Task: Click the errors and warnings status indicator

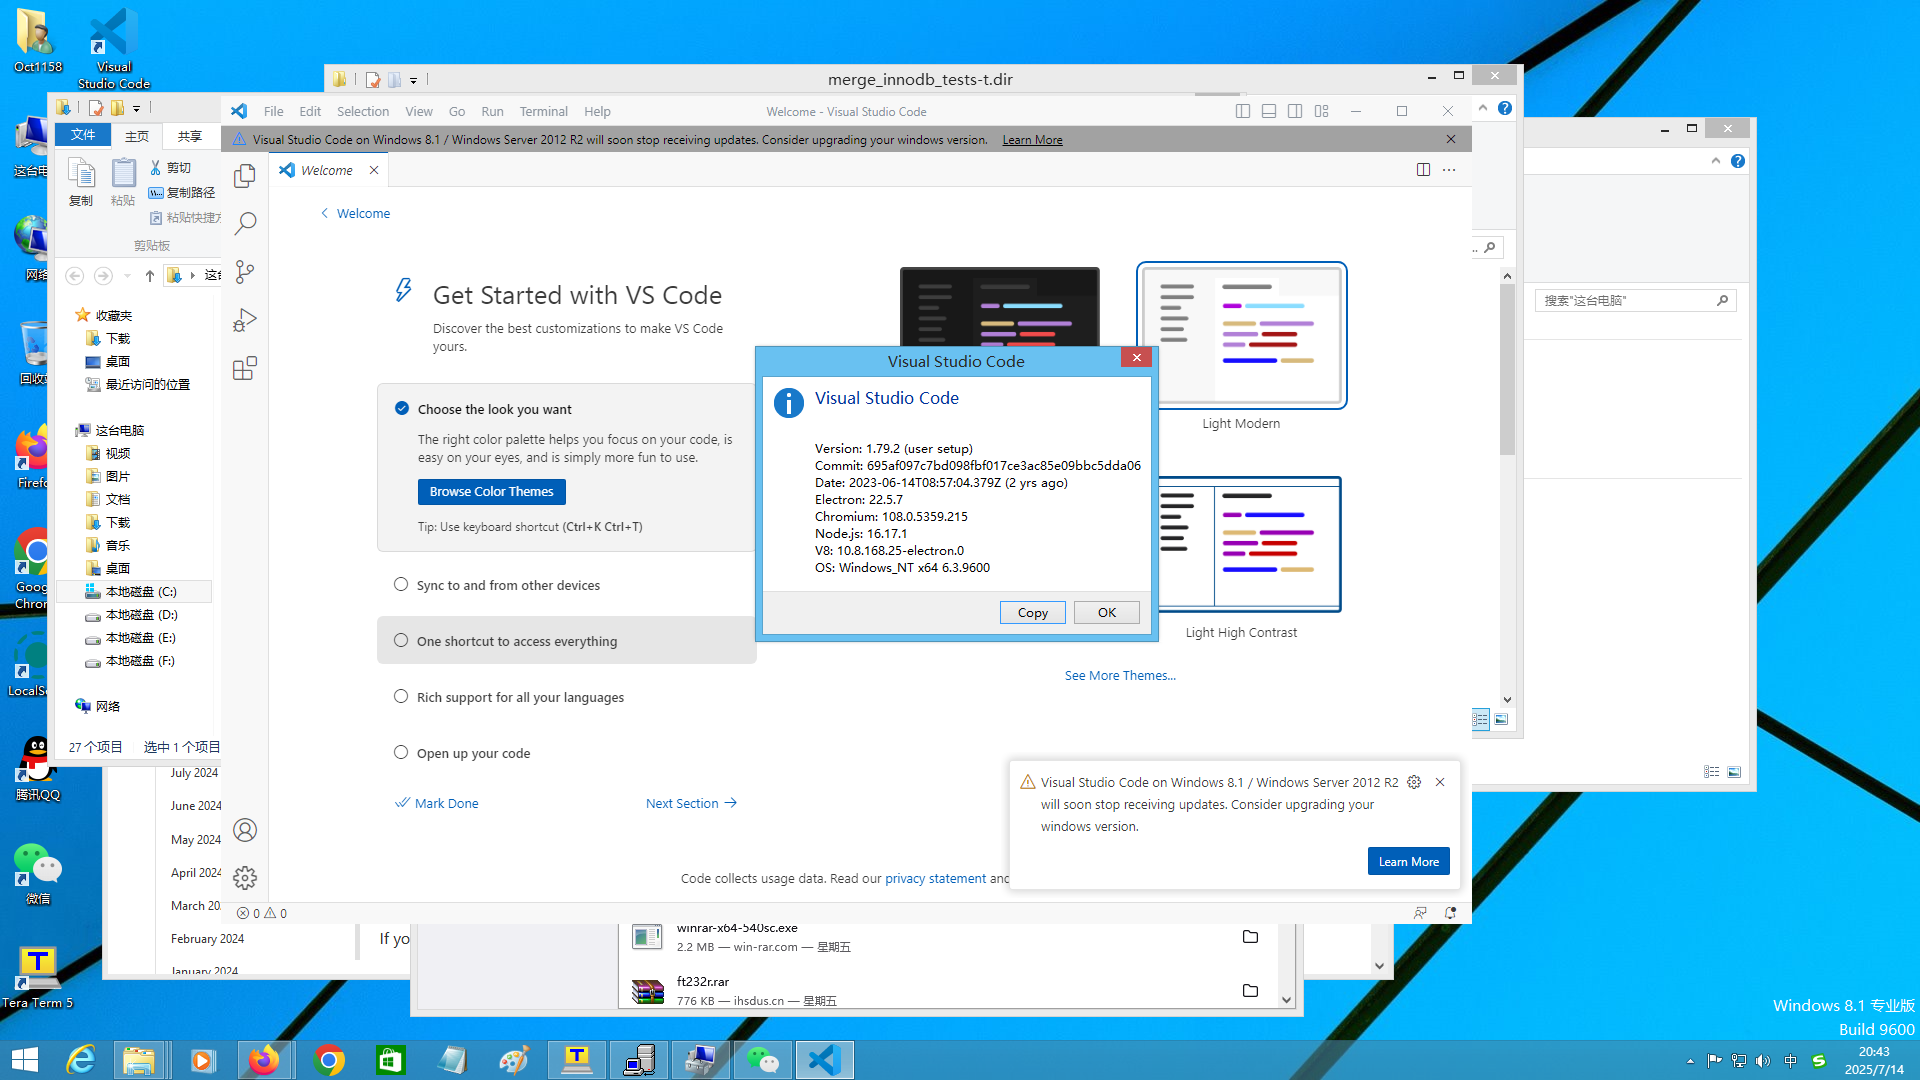Action: click(262, 913)
